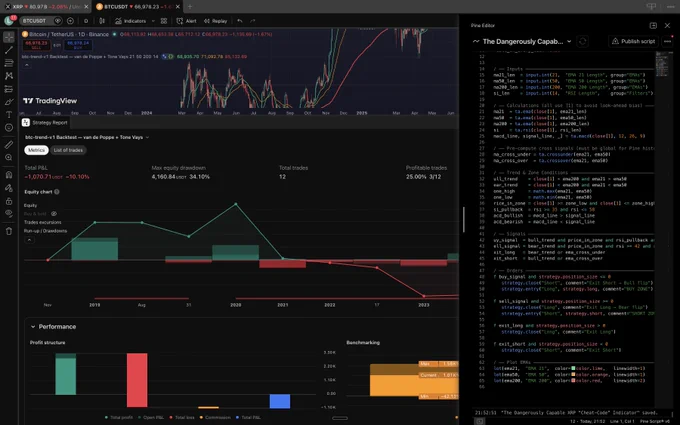This screenshot has height=425, width=680.
Task: Expand the Indicators favorites dropdown arrow
Action: point(153,21)
